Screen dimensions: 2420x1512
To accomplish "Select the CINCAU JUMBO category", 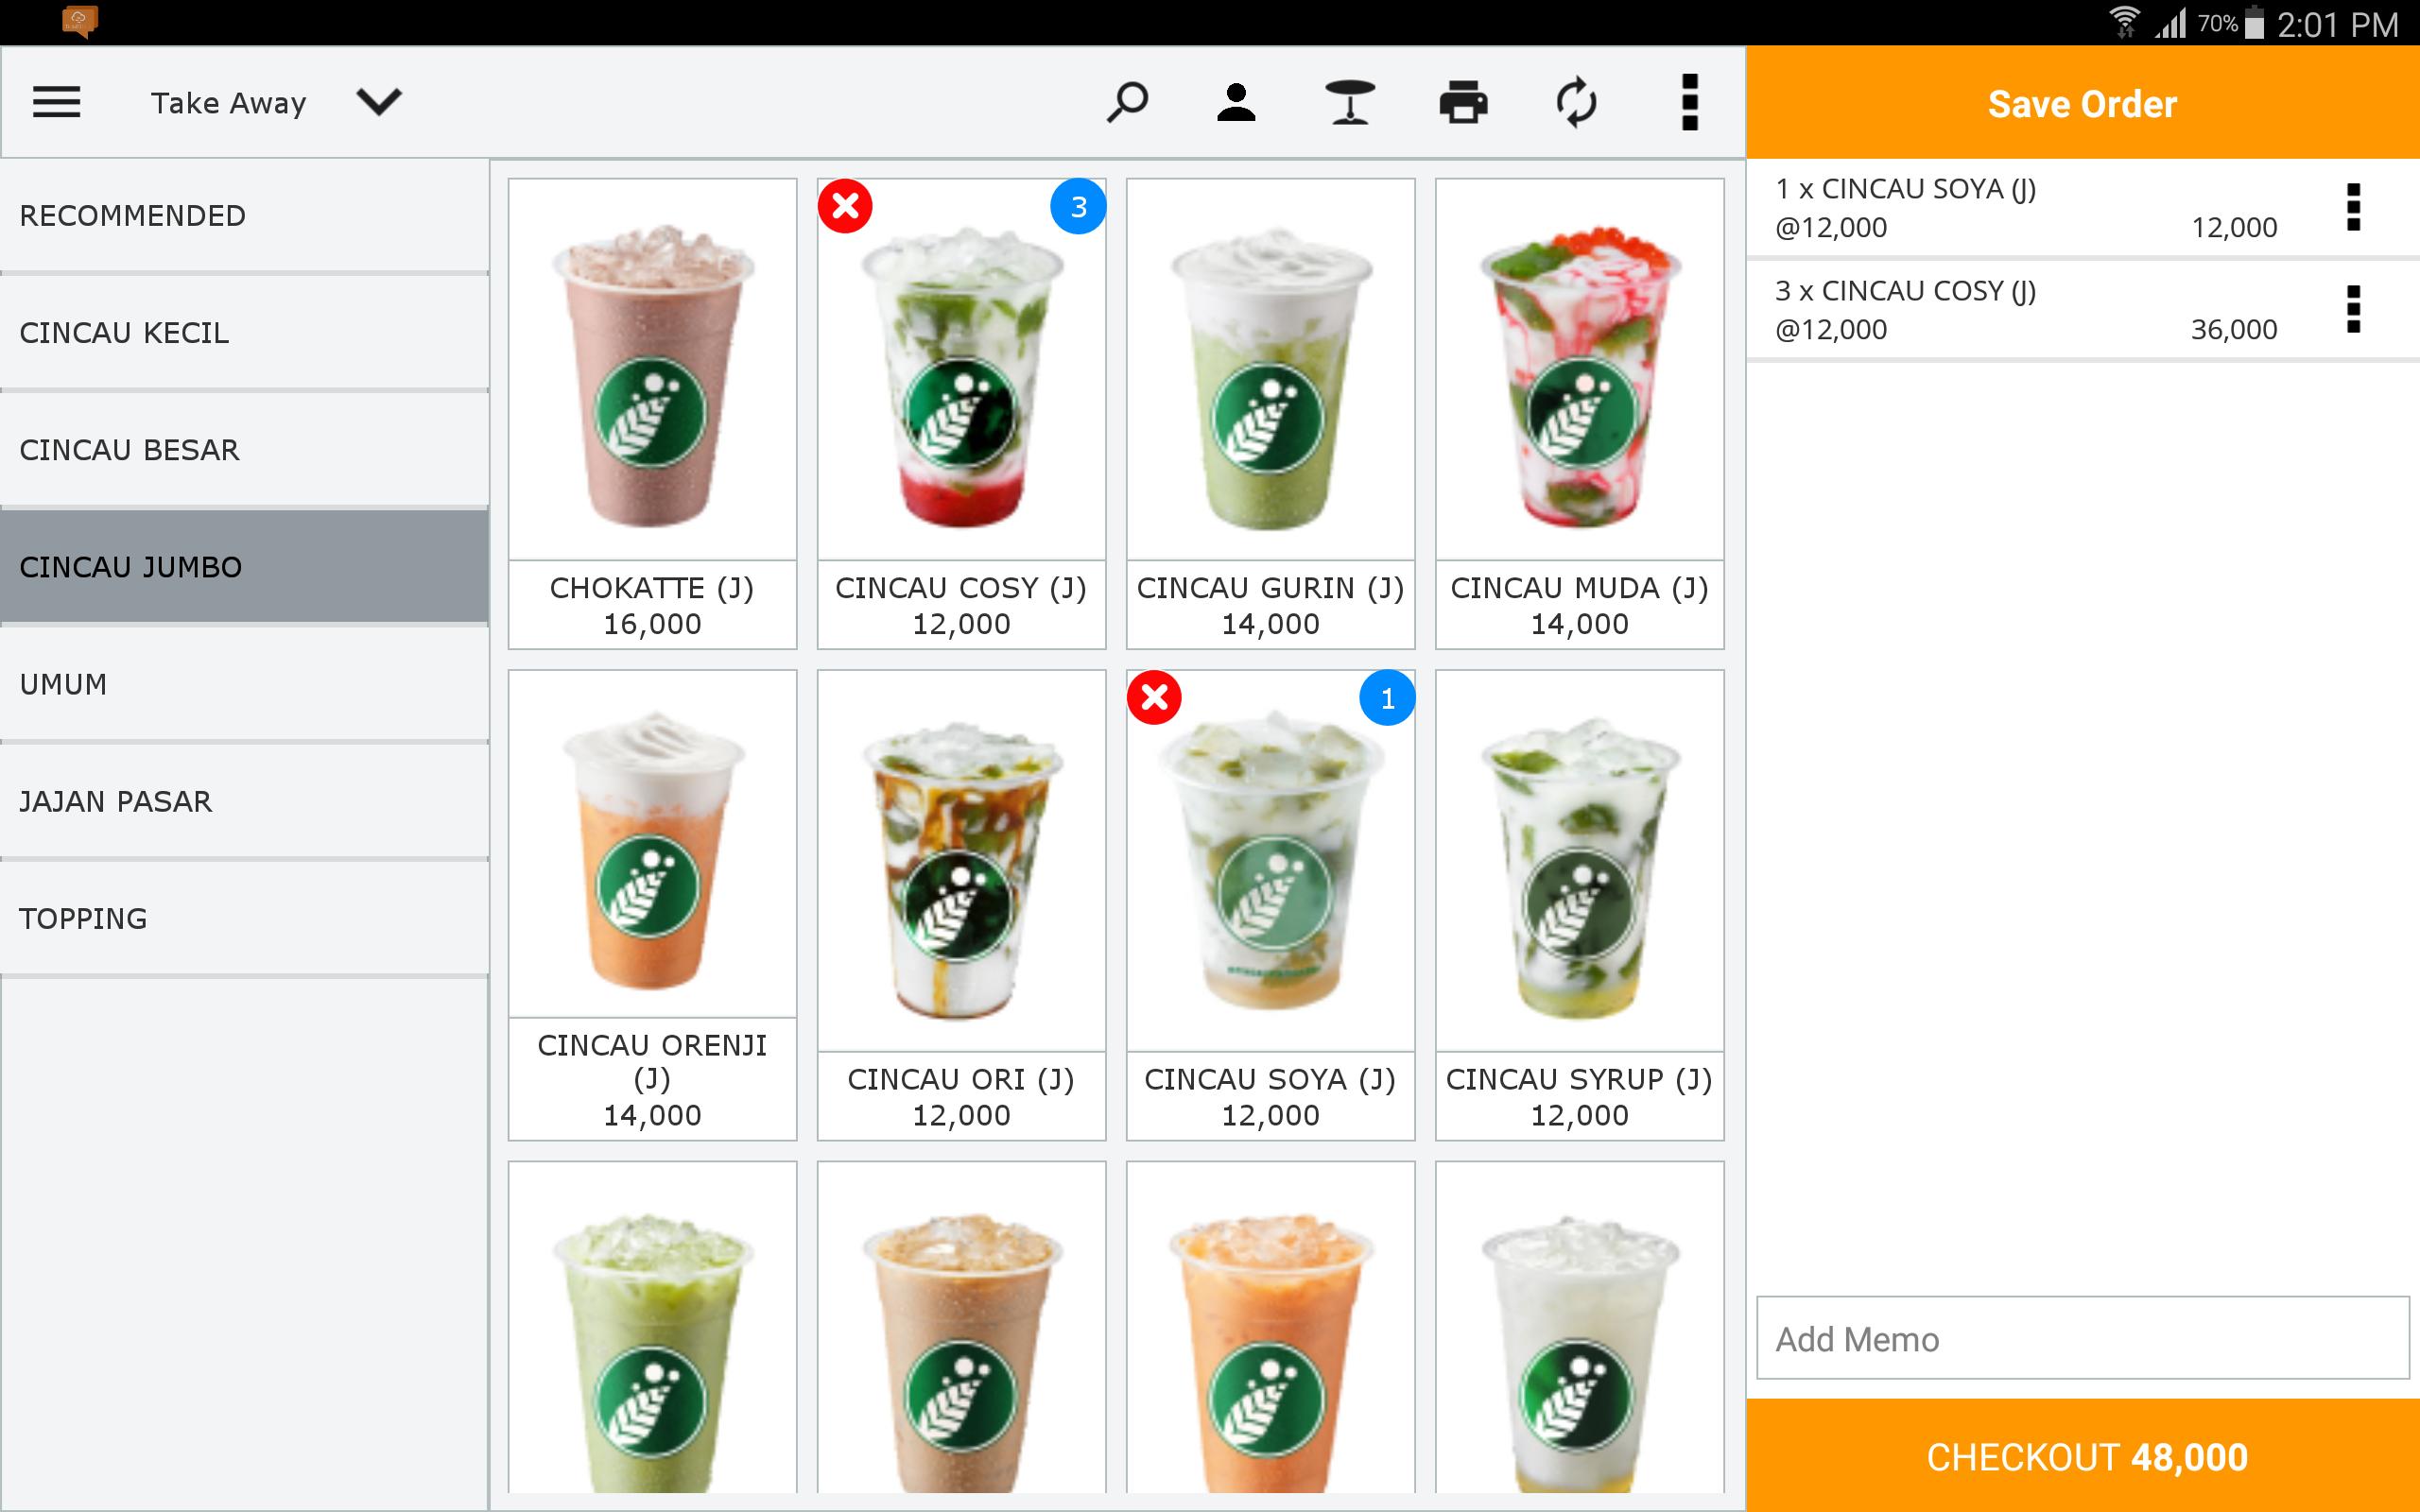I will [x=244, y=567].
